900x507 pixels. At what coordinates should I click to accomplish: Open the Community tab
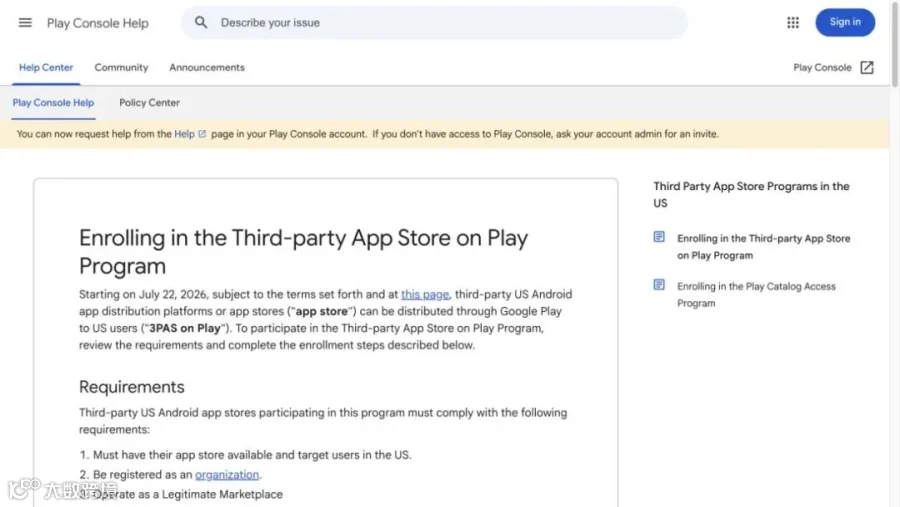[x=121, y=67]
